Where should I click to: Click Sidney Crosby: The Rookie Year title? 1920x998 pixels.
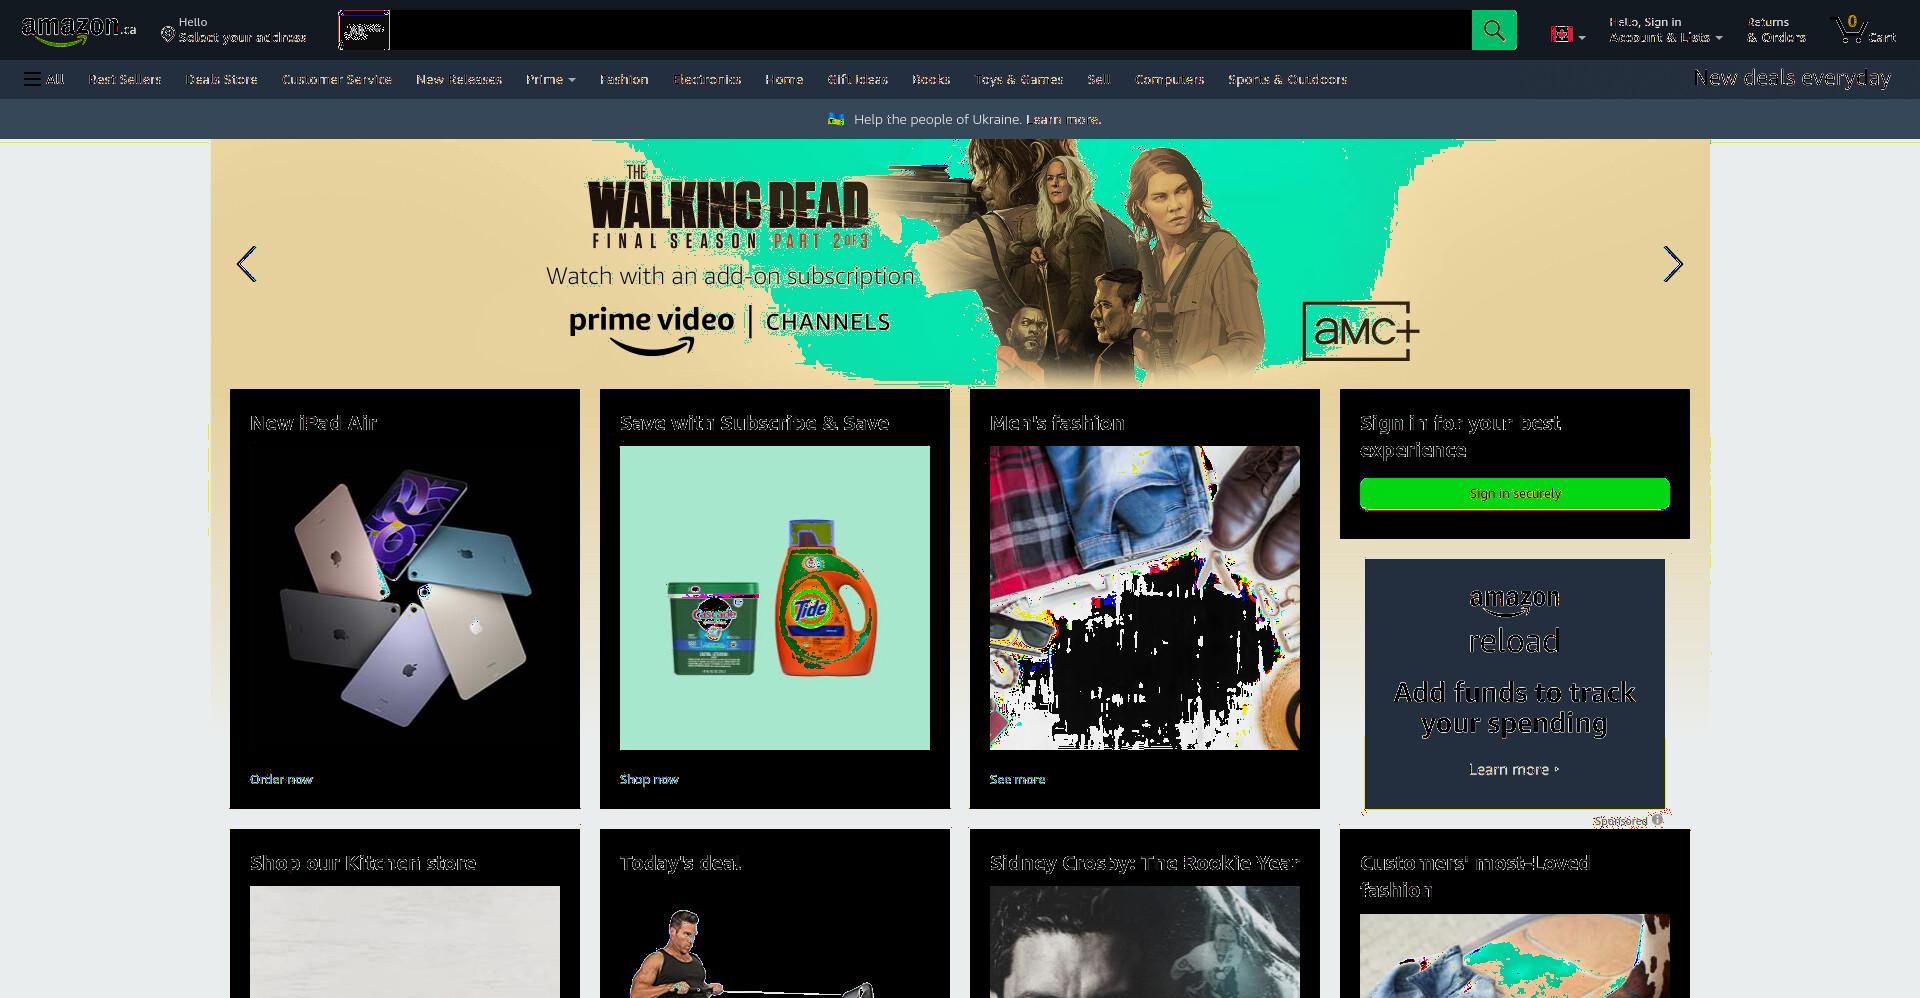pyautogui.click(x=1144, y=863)
